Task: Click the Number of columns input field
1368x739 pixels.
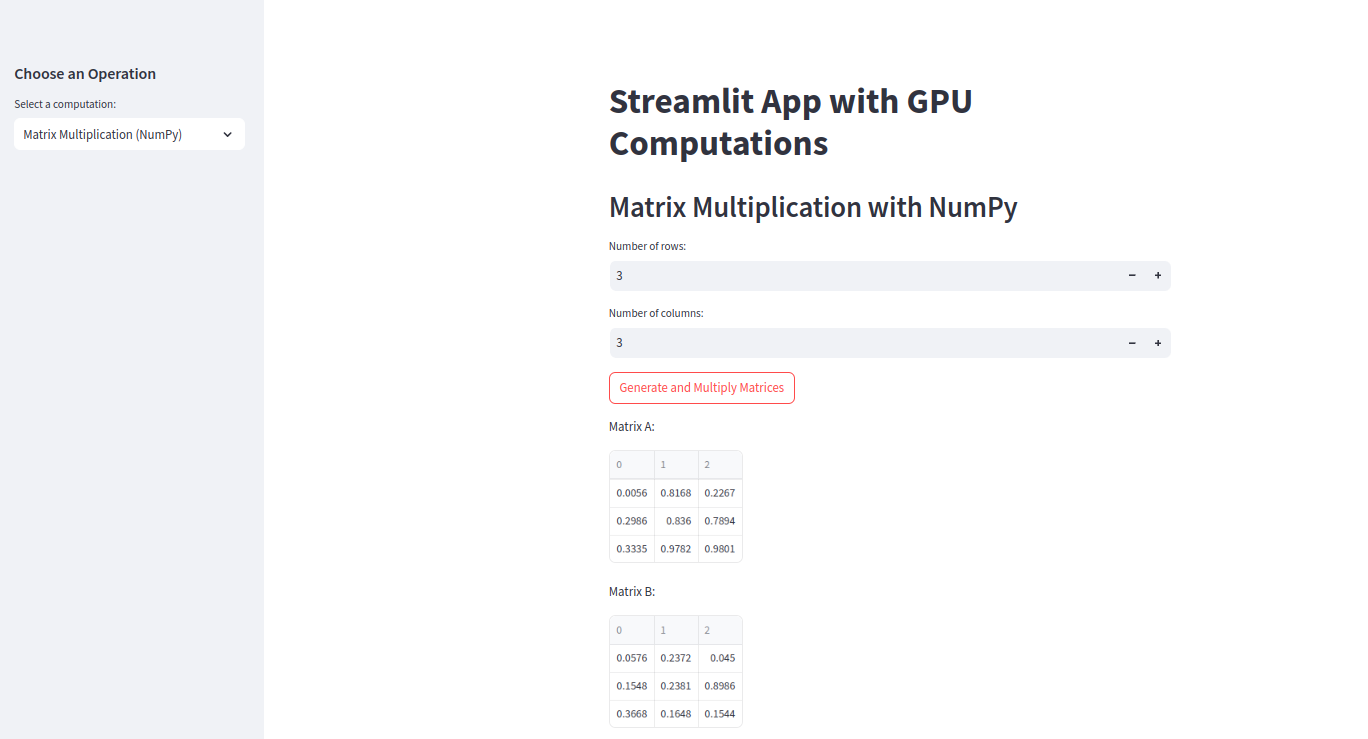Action: tap(862, 343)
